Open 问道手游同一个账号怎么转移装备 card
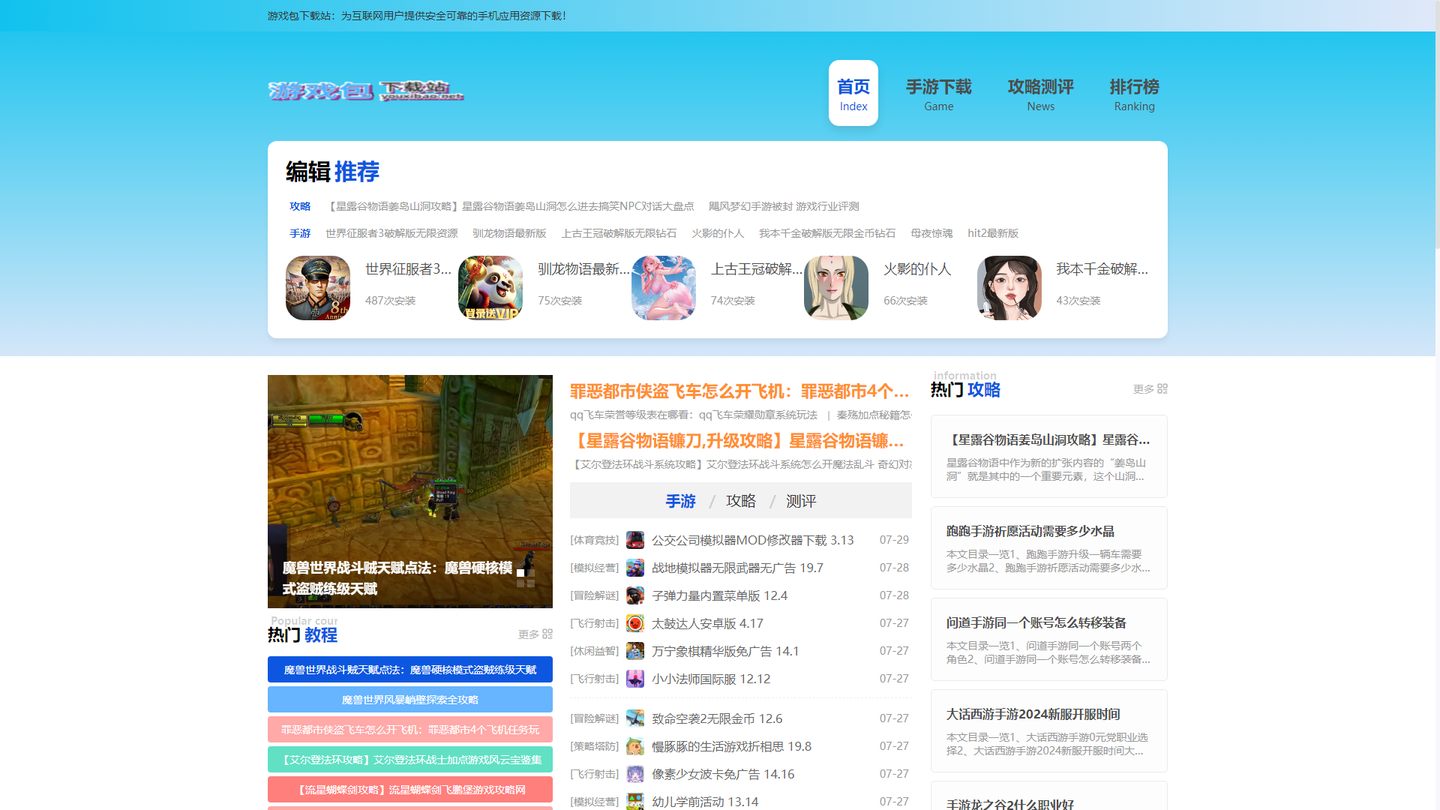This screenshot has height=810, width=1440. pos(1049,639)
